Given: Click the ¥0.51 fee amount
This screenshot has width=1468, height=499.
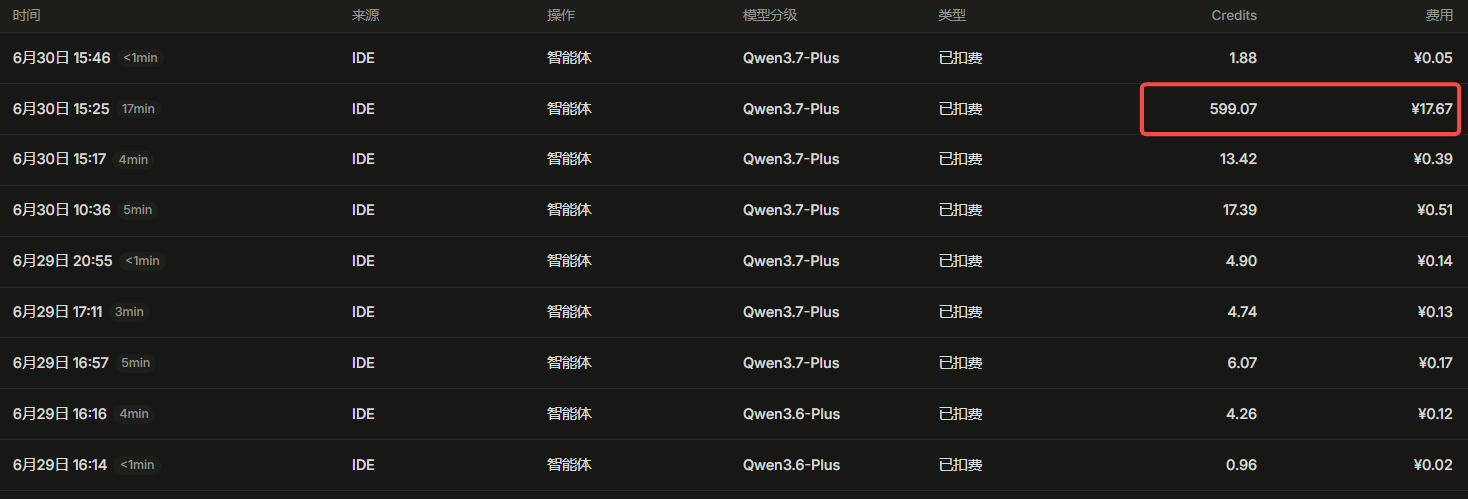Looking at the screenshot, I should tap(1435, 210).
